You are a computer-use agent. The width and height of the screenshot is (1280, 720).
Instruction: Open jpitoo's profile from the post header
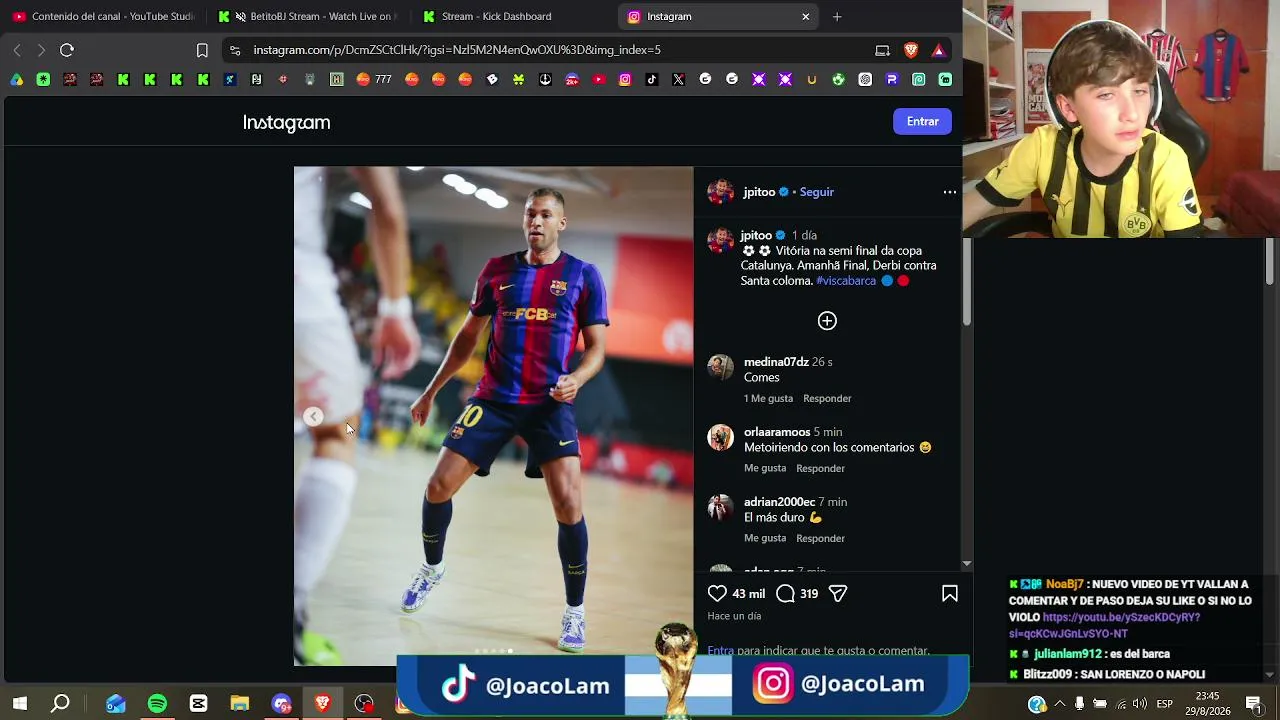(x=759, y=192)
